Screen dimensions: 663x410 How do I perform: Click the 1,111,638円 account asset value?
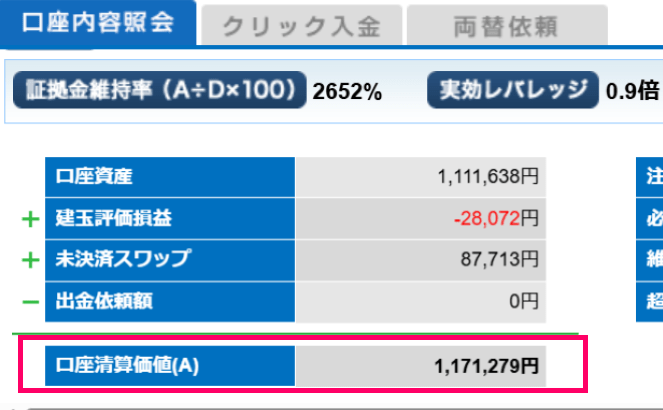click(488, 178)
